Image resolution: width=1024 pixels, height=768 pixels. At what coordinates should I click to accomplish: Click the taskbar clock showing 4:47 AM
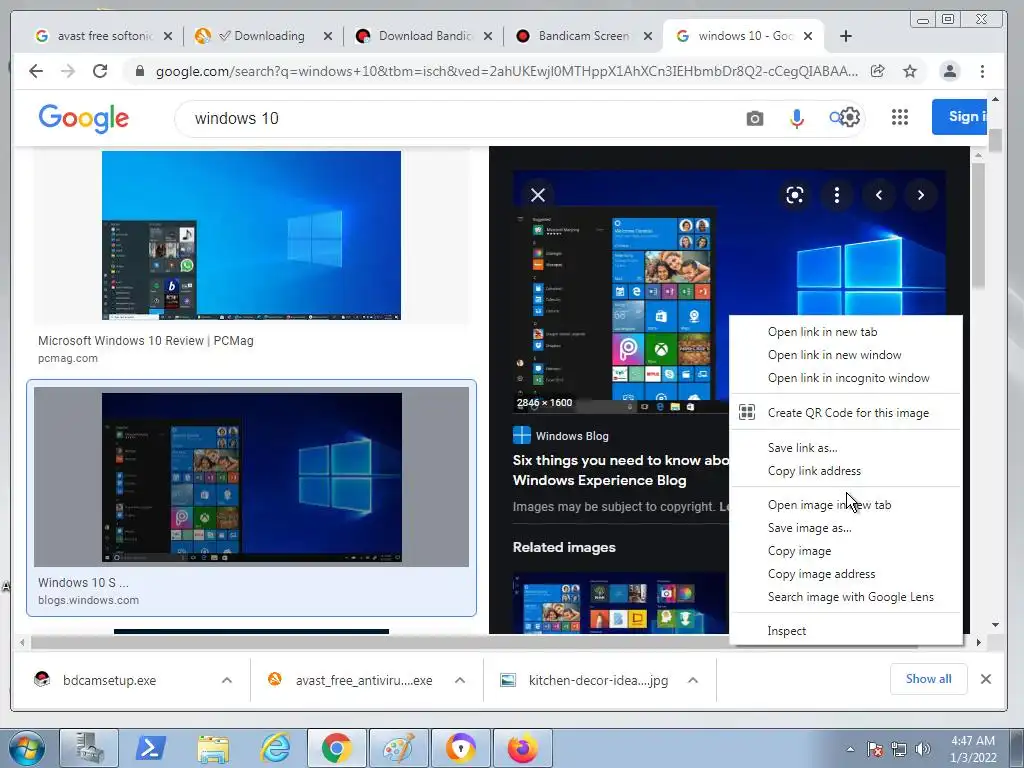[x=972, y=749]
